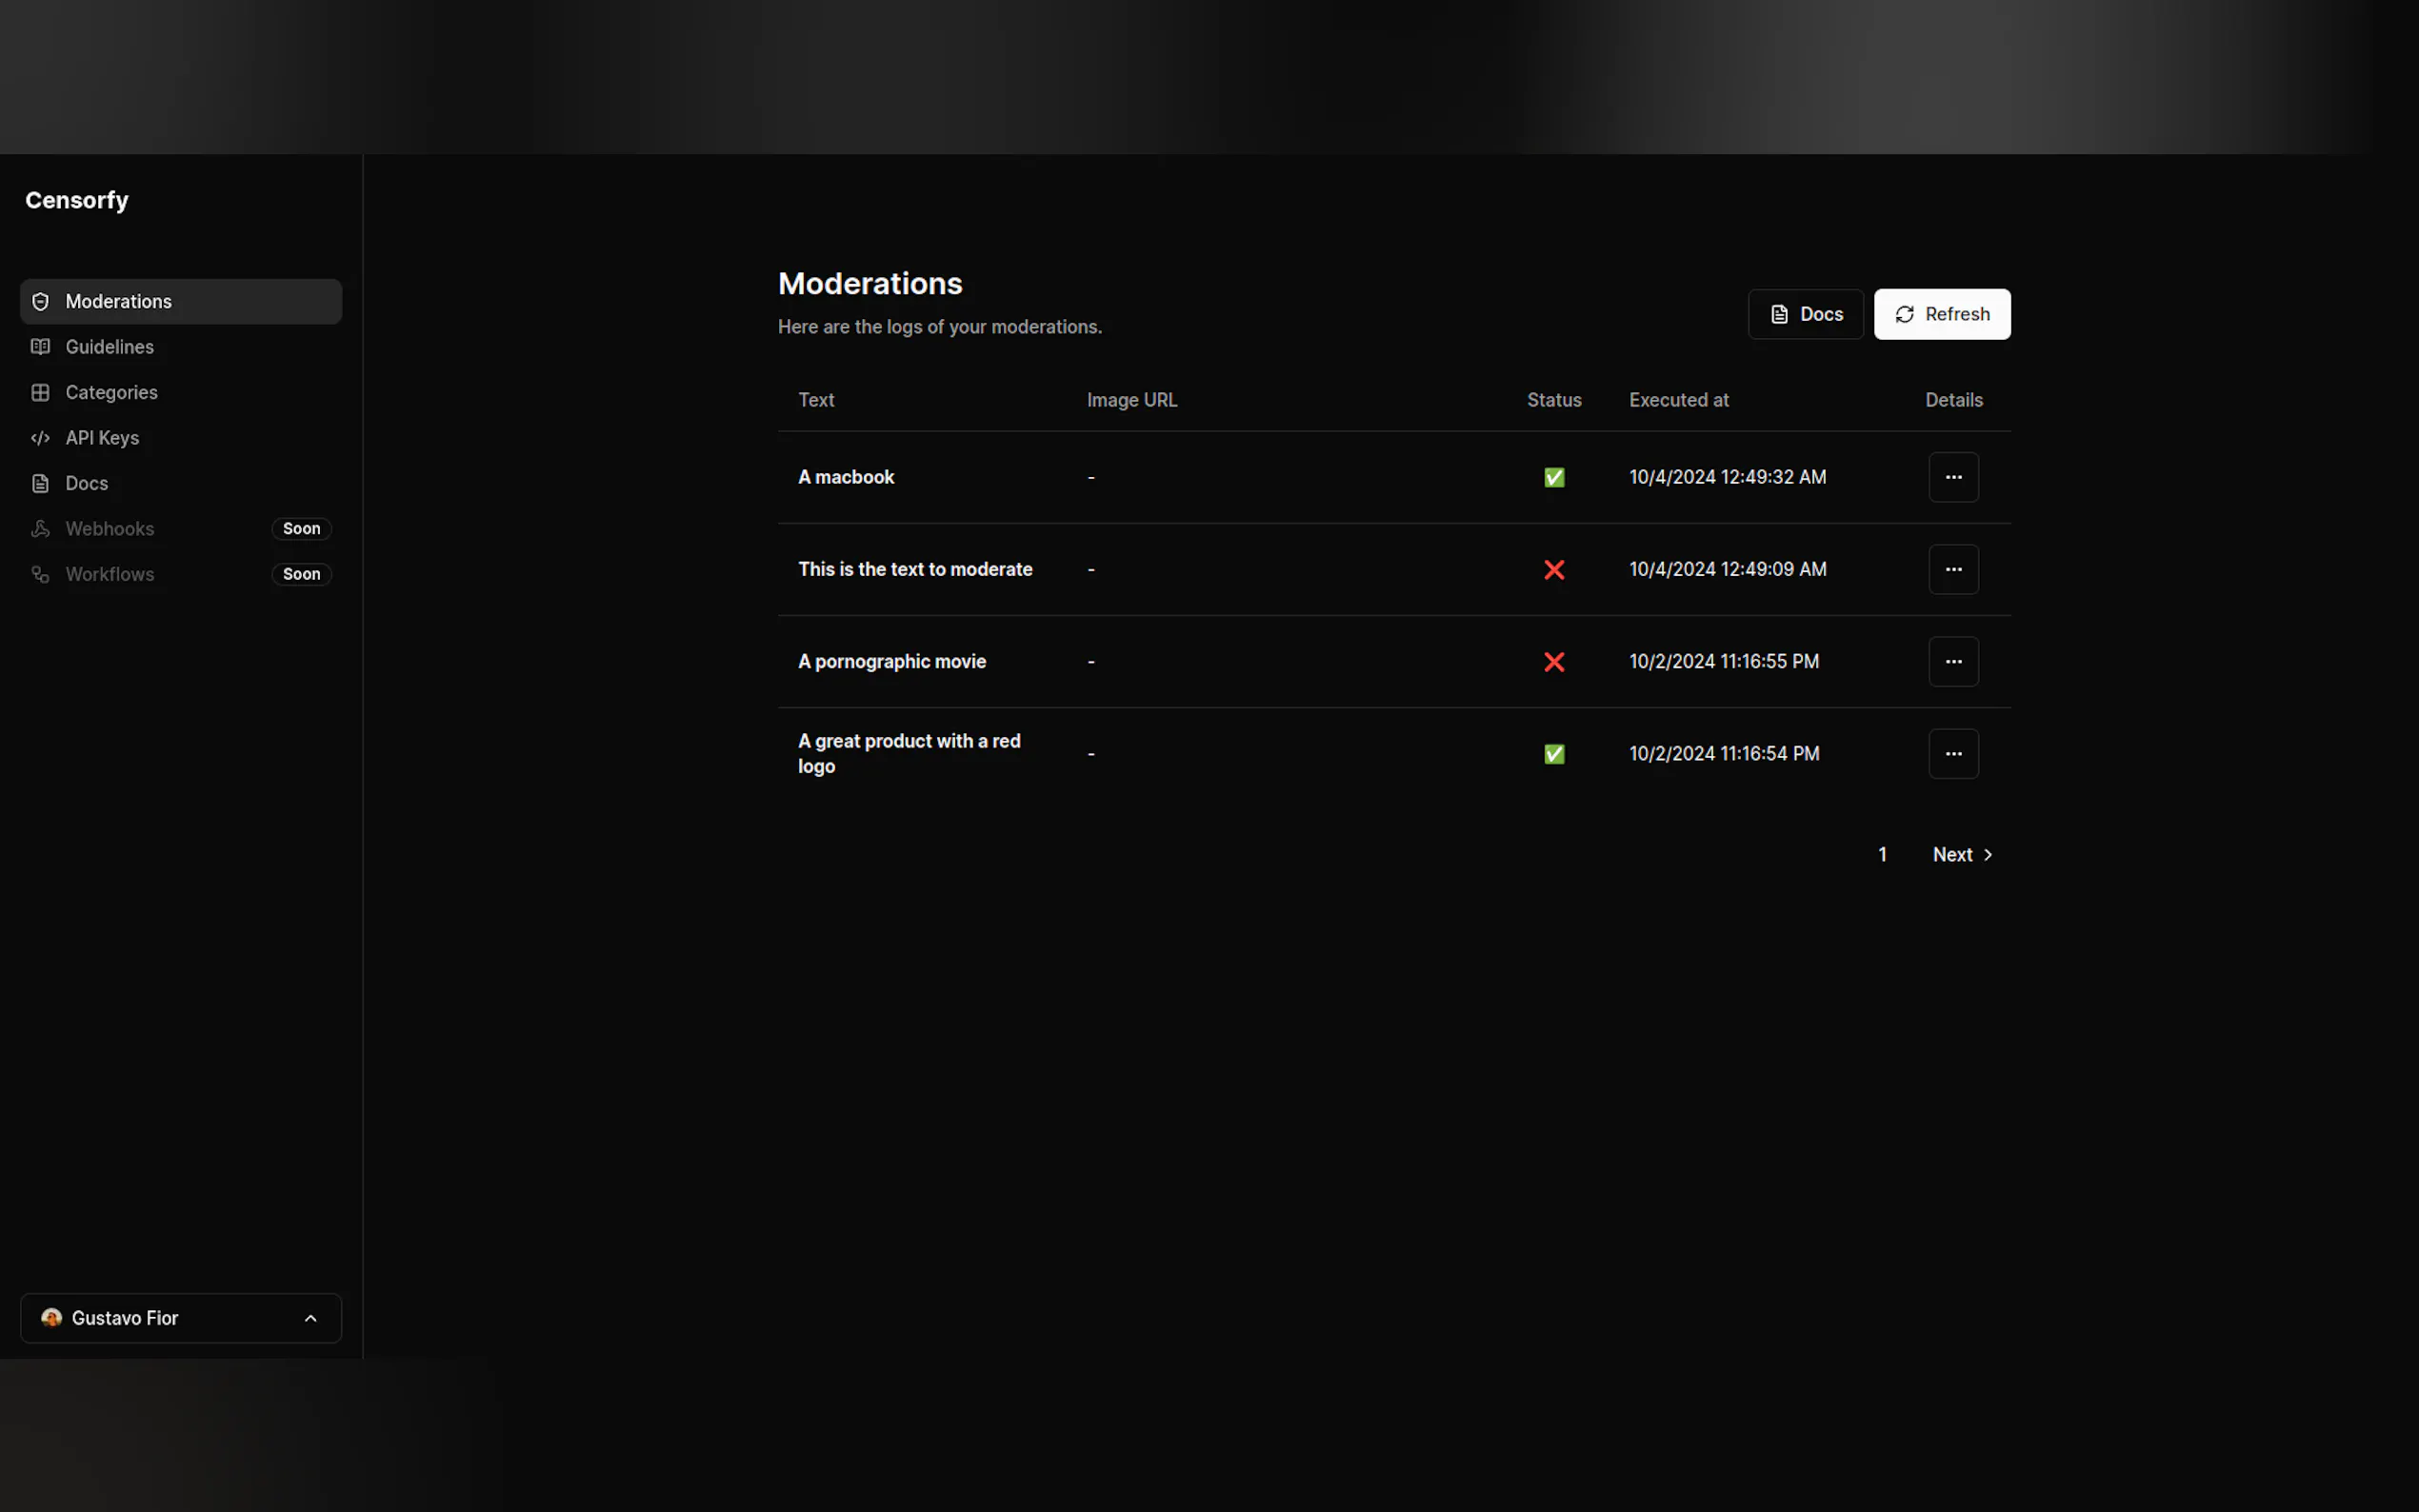Open details for 'This is the text to moderate'
2419x1512 pixels.
point(1952,569)
